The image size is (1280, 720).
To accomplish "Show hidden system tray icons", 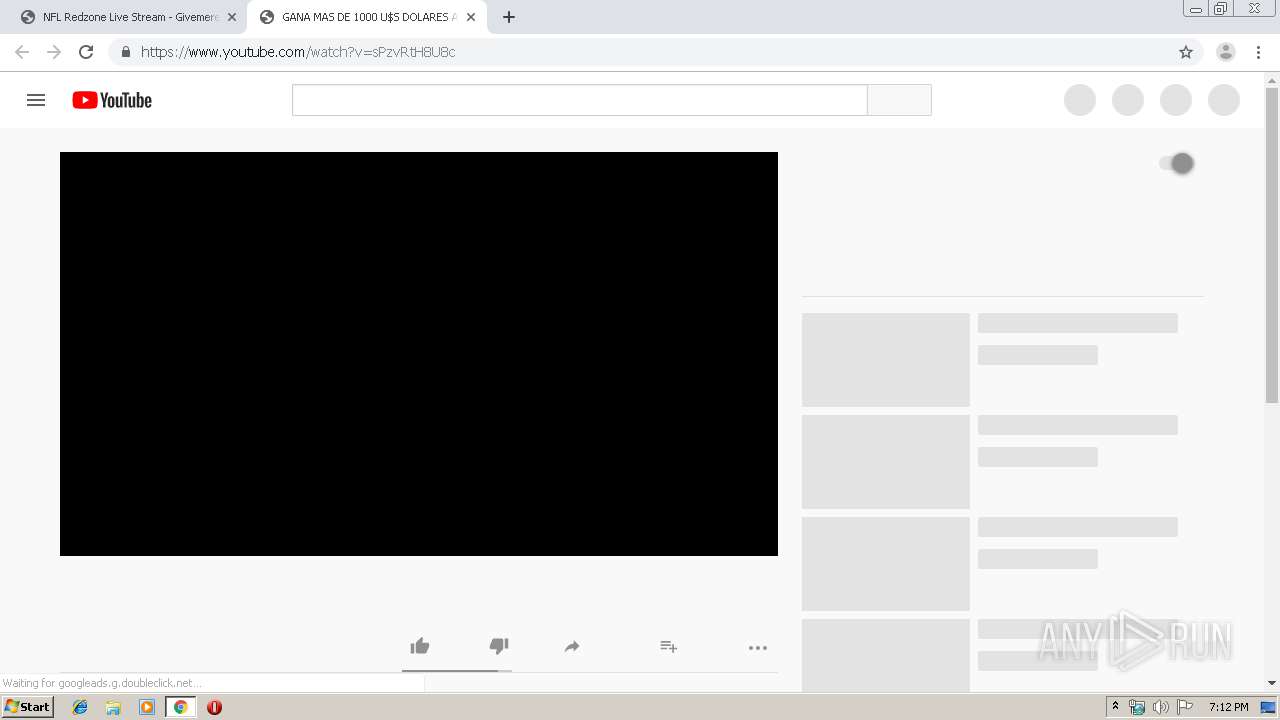I will tap(1115, 707).
